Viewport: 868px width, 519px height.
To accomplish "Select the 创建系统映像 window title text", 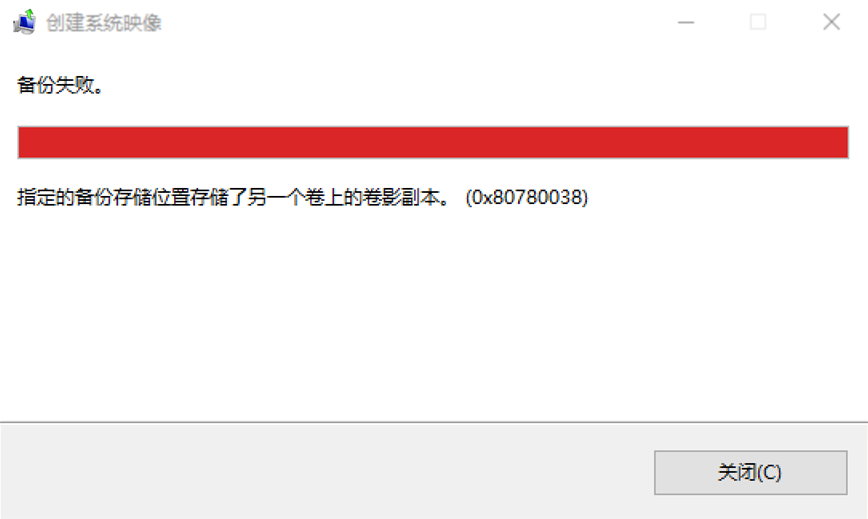I will (x=104, y=23).
